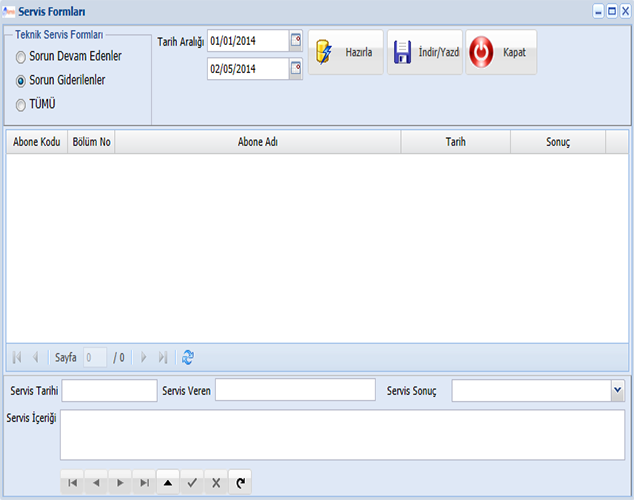The width and height of the screenshot is (634, 500).
Task: Click into the 02/05/2014 end date field
Action: point(248,69)
